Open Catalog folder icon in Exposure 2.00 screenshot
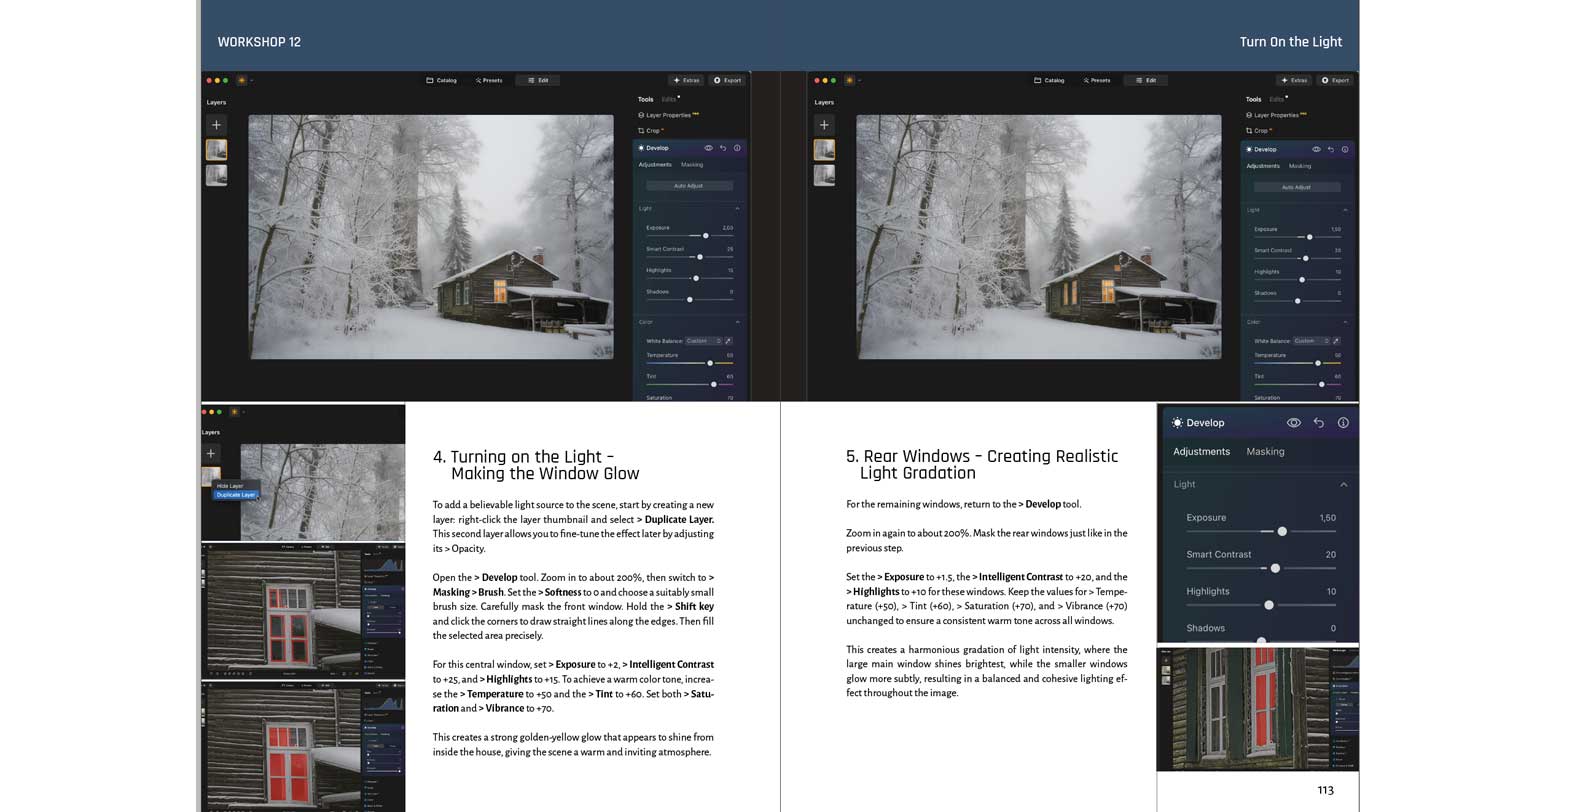Screen dimensions: 1588x812 coord(430,80)
